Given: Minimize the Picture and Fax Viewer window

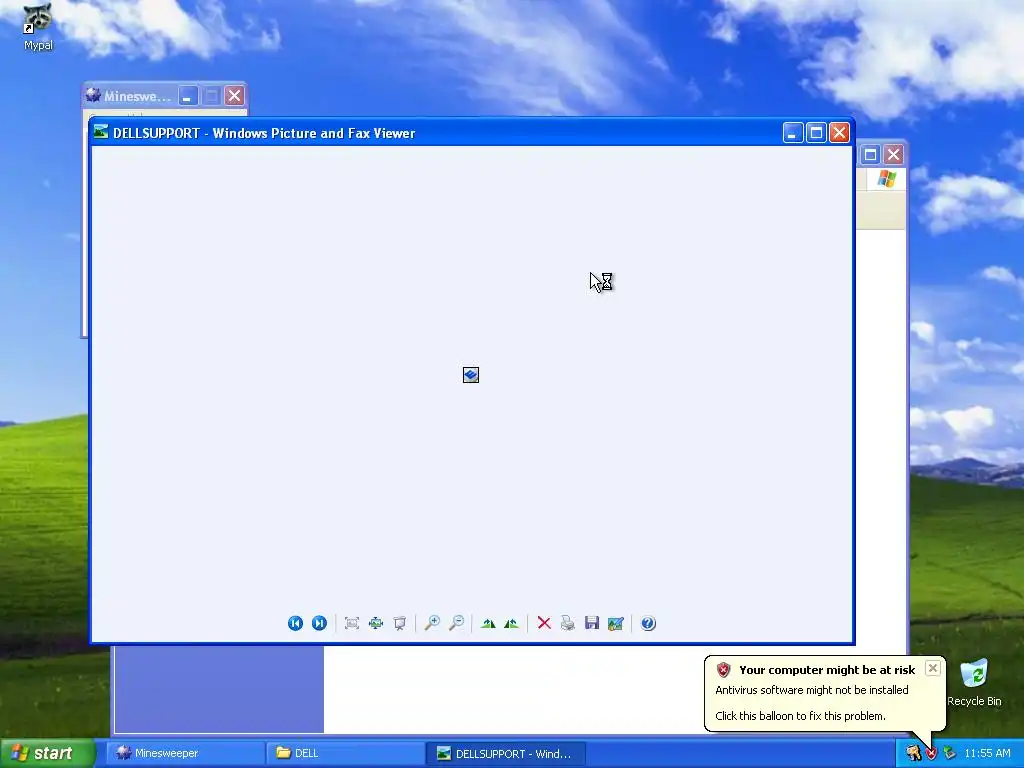Looking at the screenshot, I should click(793, 133).
